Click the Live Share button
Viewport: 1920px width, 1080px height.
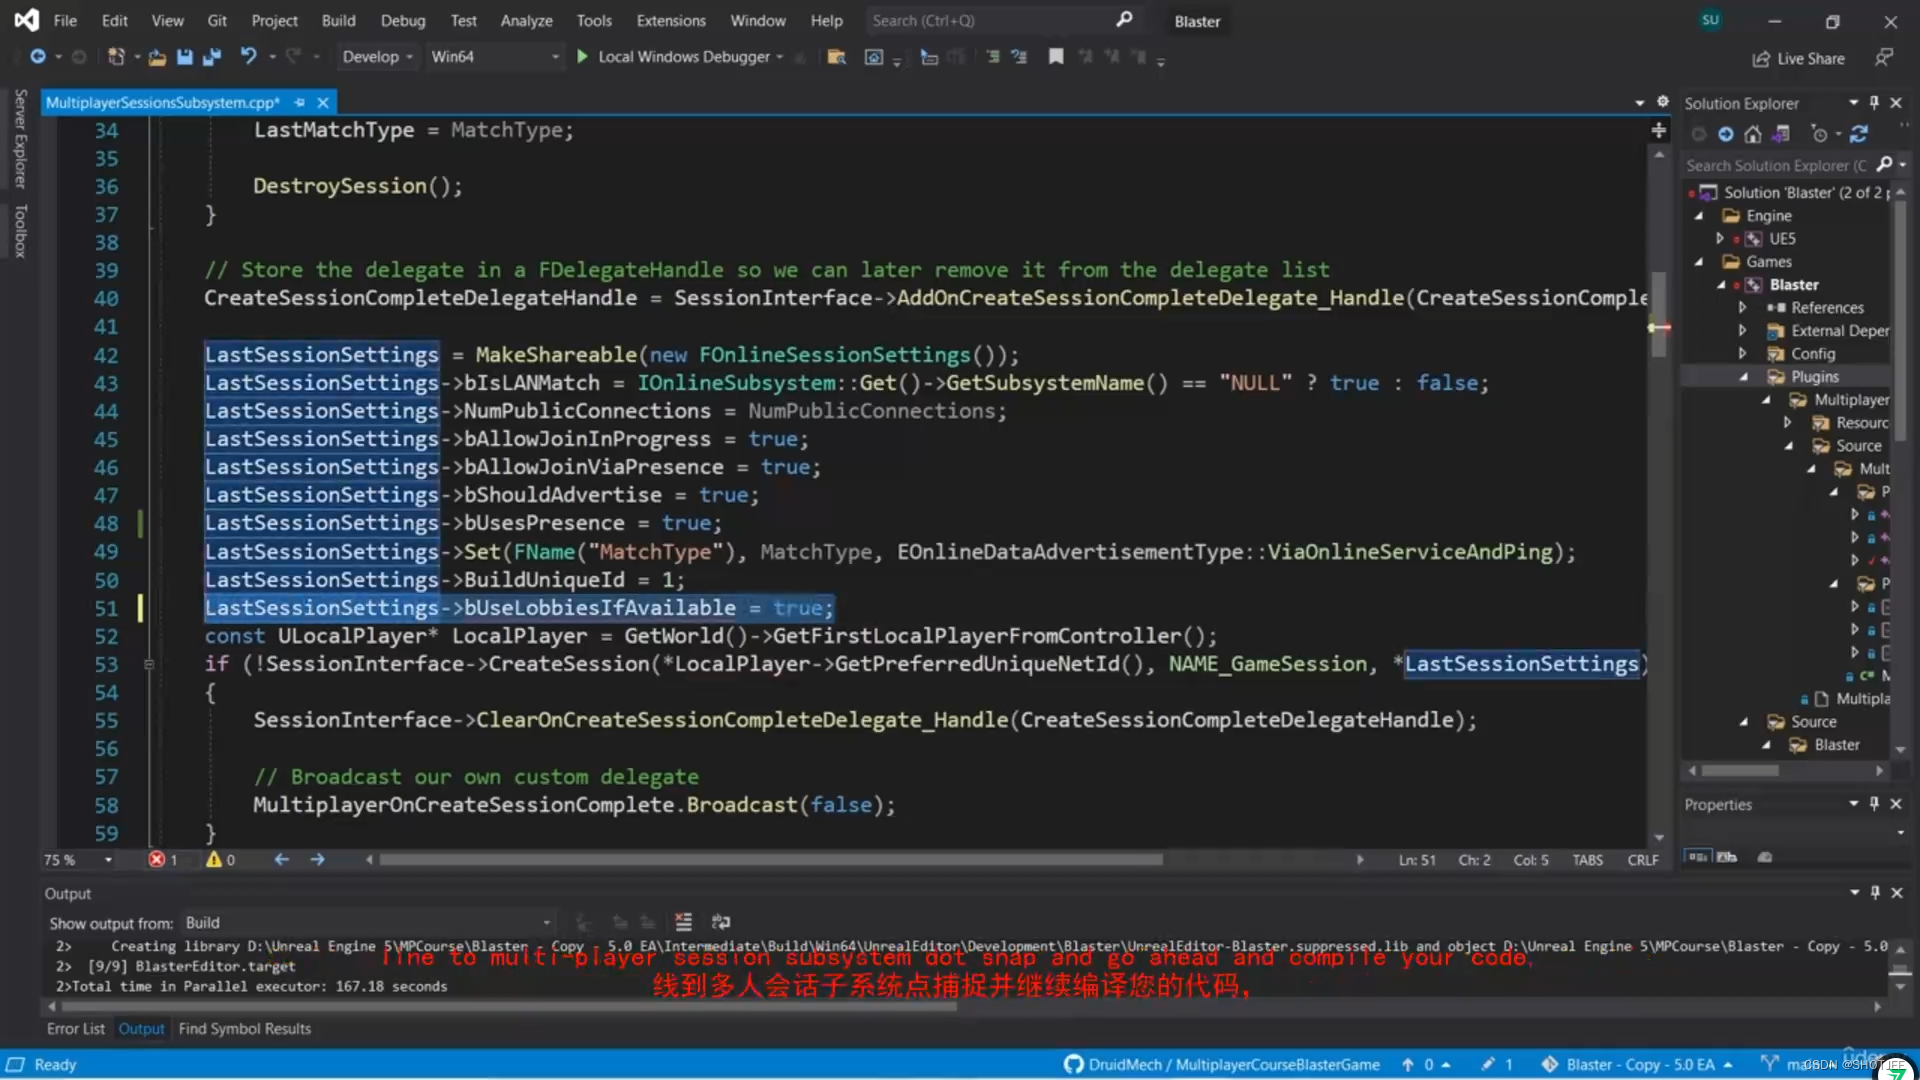[1799, 58]
